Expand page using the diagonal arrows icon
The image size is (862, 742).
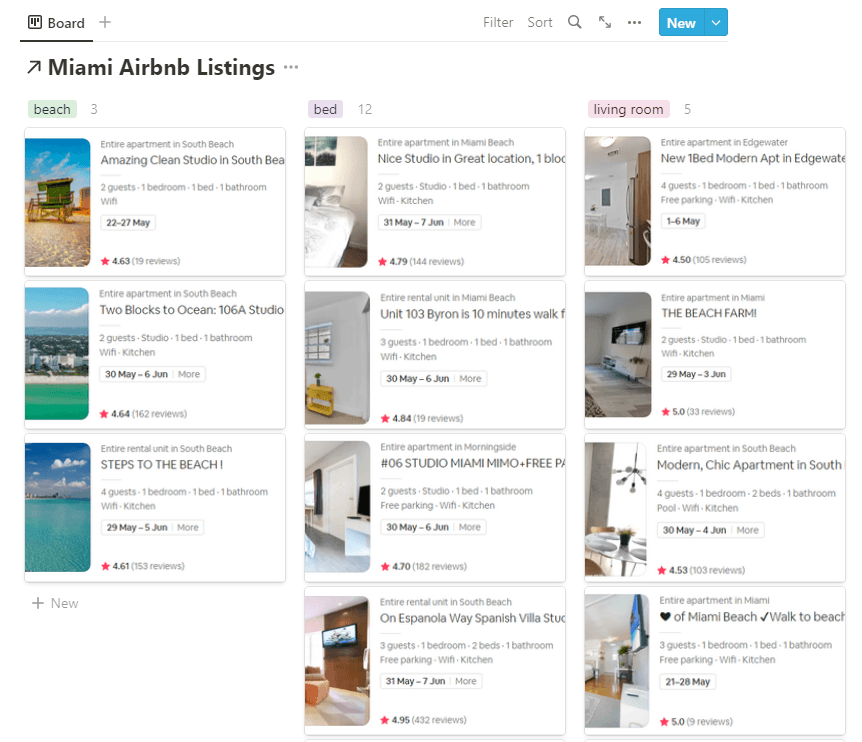[x=604, y=22]
